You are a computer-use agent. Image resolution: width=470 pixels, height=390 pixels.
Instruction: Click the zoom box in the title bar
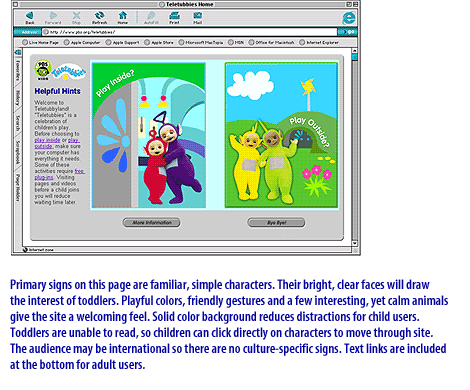349,4
